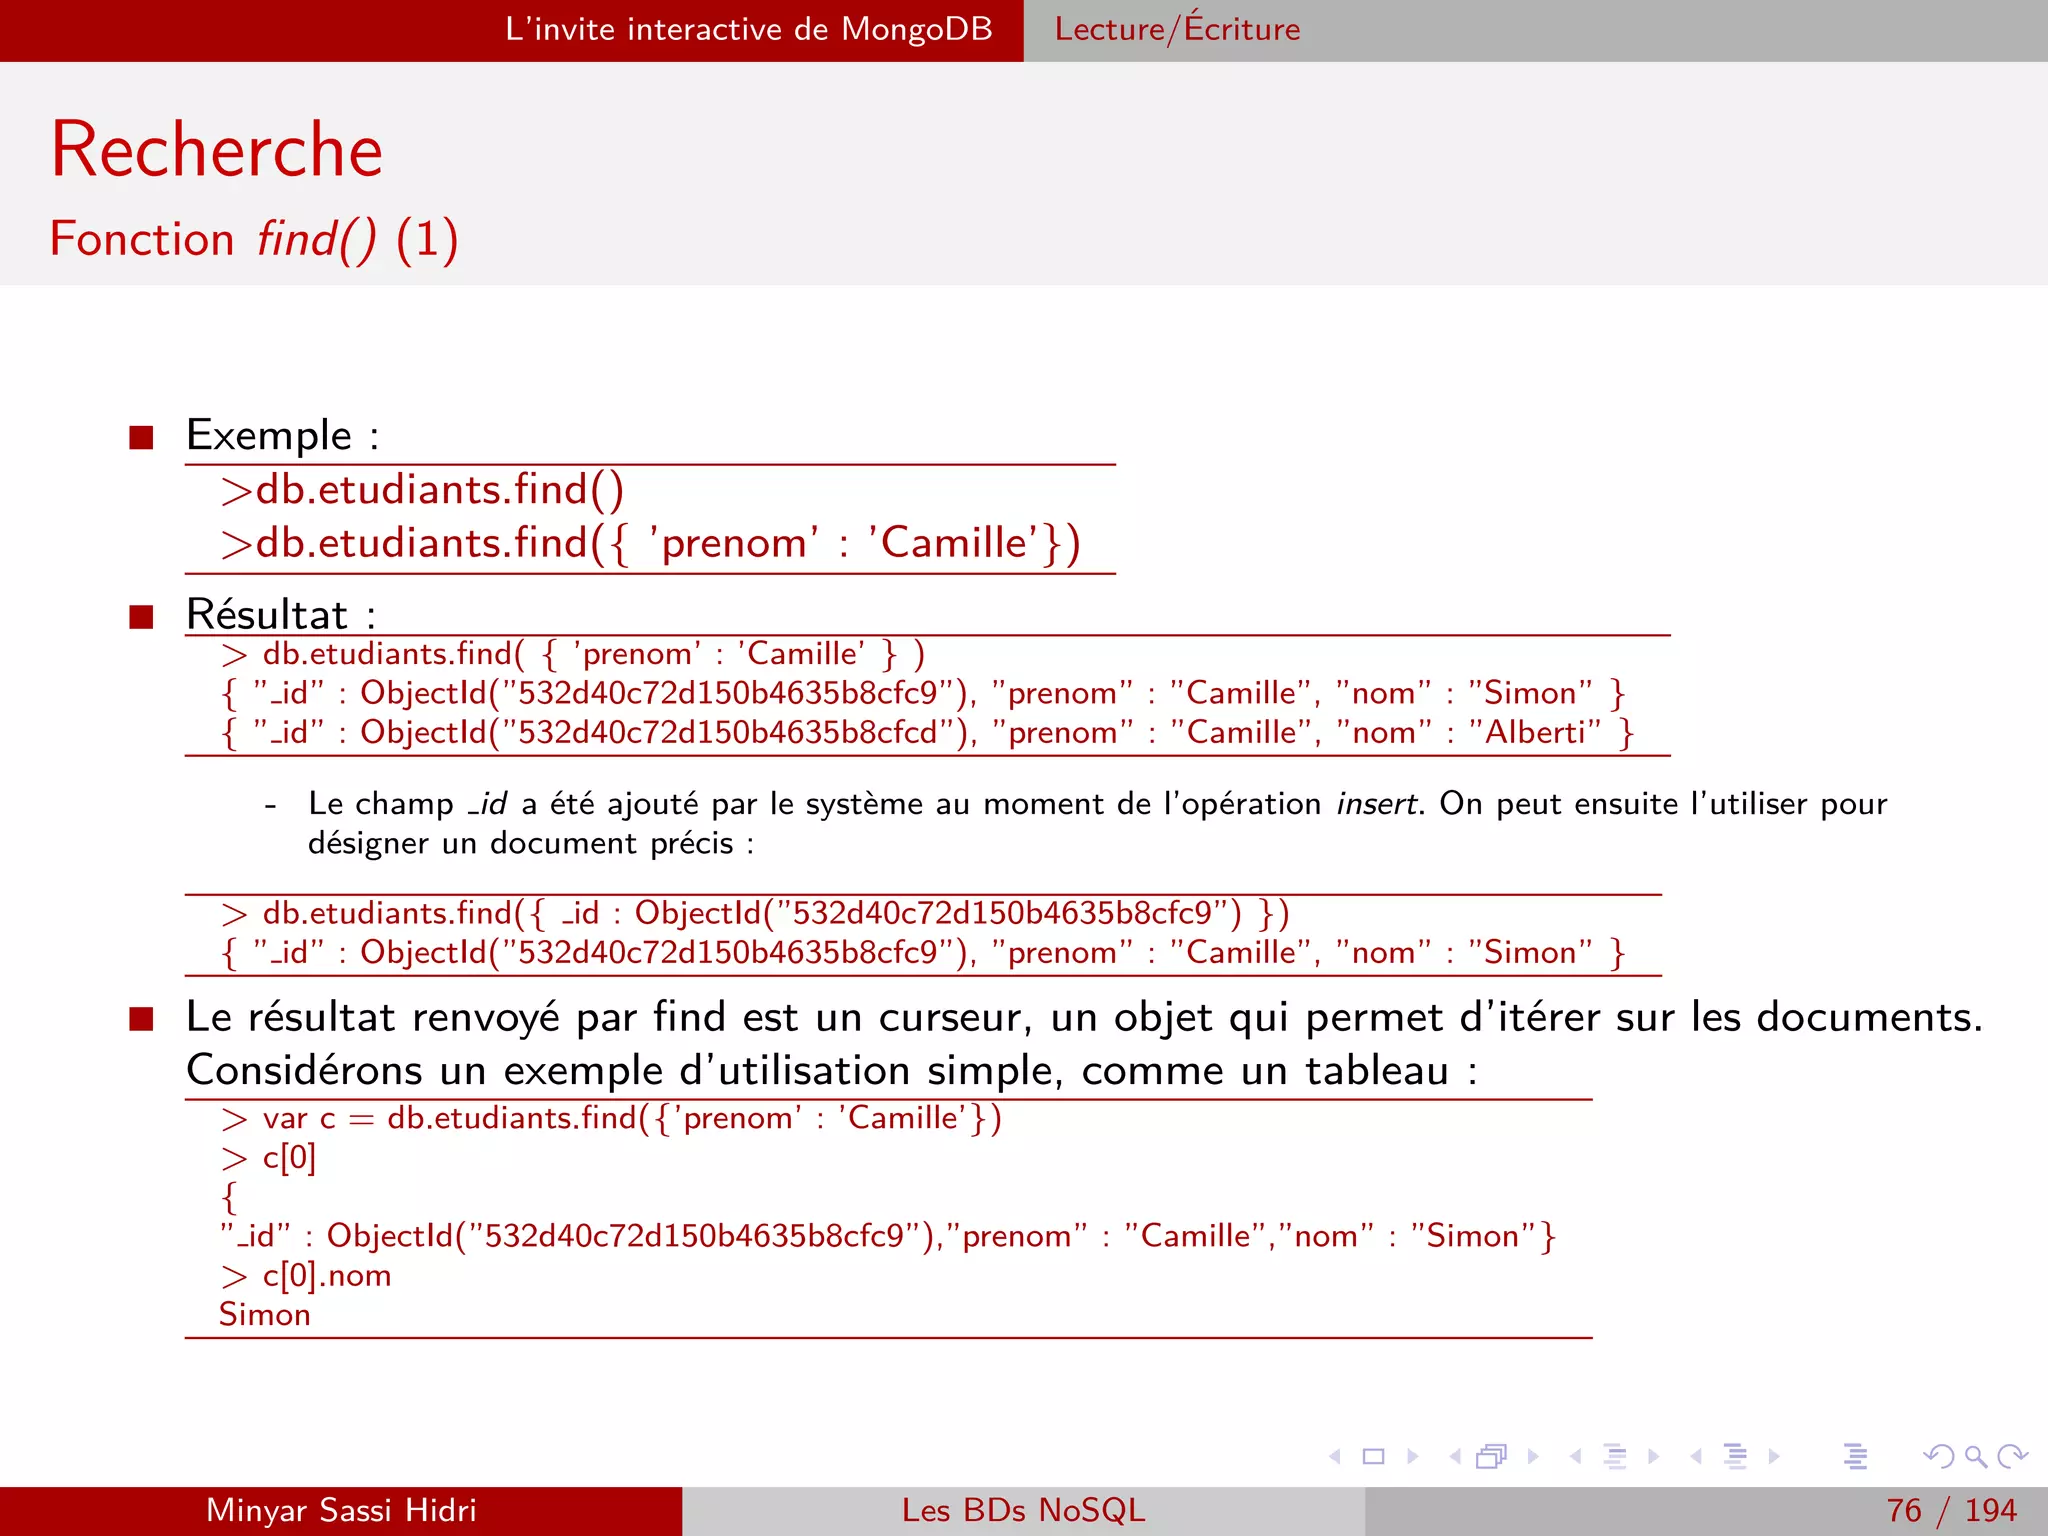2048x1536 pixels.
Task: Open section L'invite interactive de MongoDB
Action: tap(749, 29)
